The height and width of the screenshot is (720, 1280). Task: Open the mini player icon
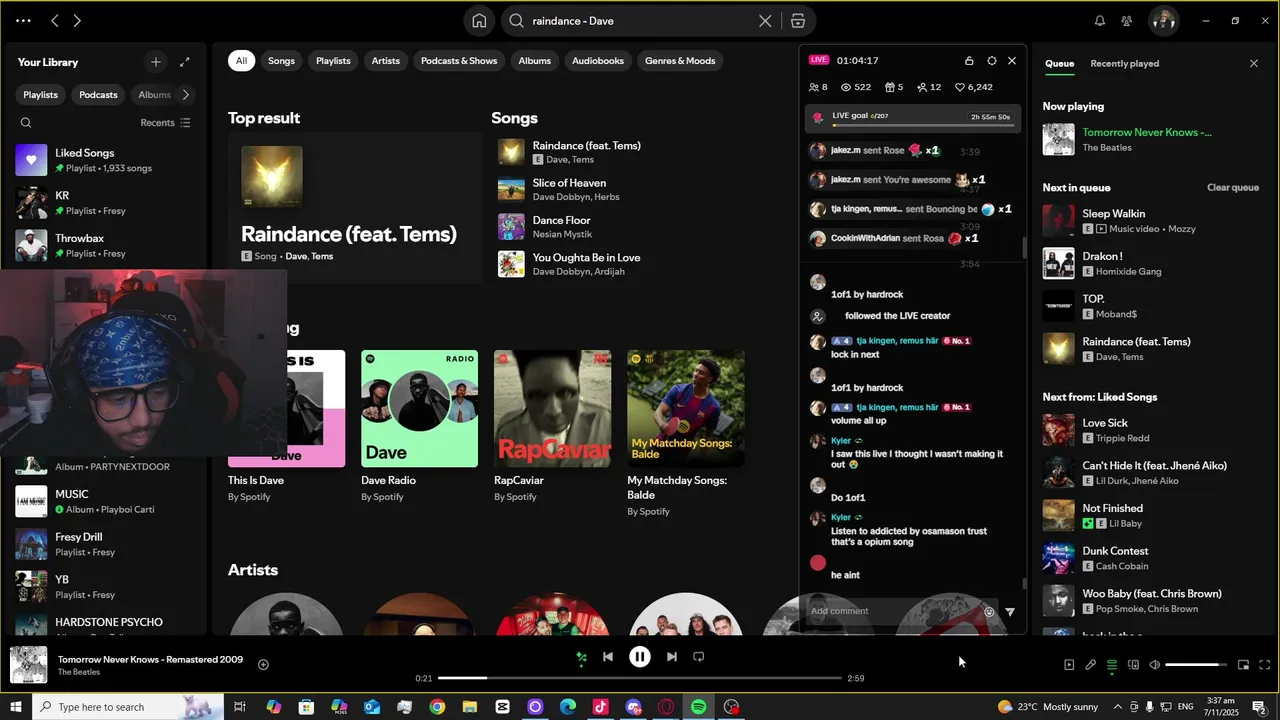pos(1243,665)
